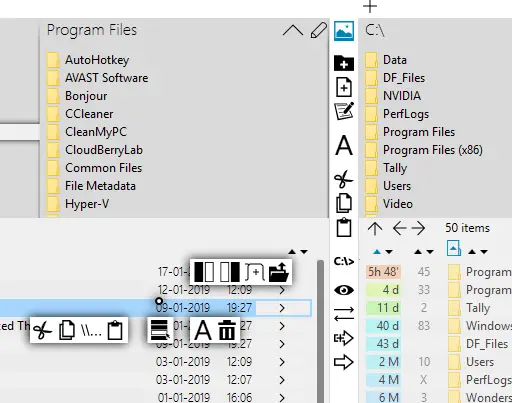Screen dimensions: 512x403
Task: Open command prompt C:\> icon
Action: 344,261
